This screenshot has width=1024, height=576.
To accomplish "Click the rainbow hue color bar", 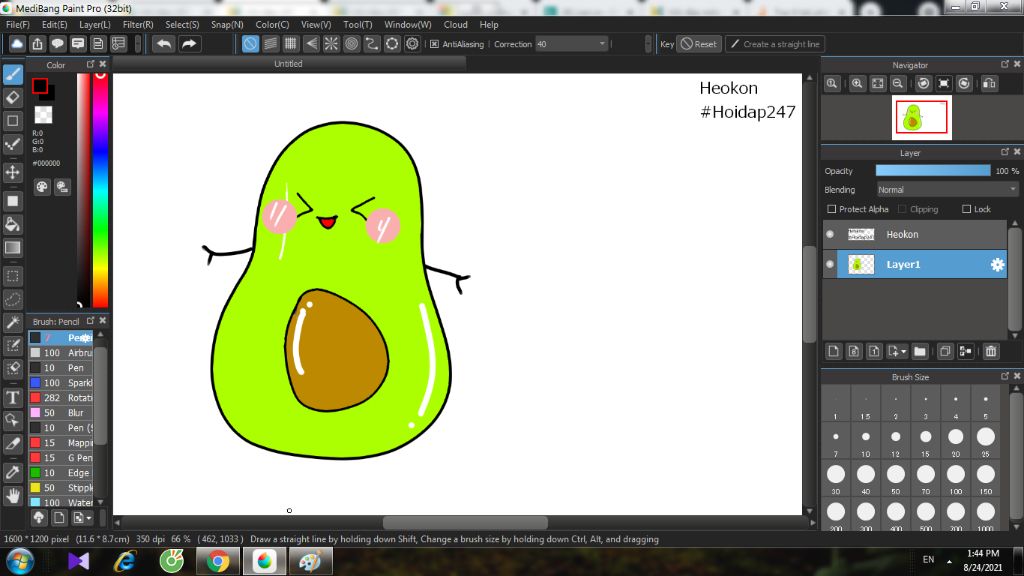I will tap(100, 190).
